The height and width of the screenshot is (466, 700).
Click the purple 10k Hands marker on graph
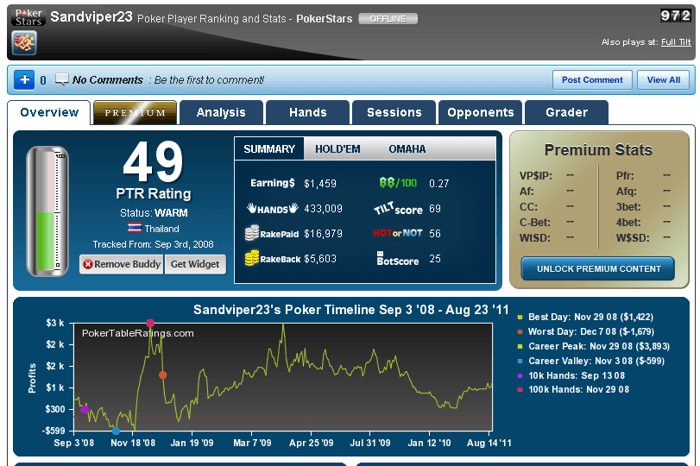click(84, 409)
